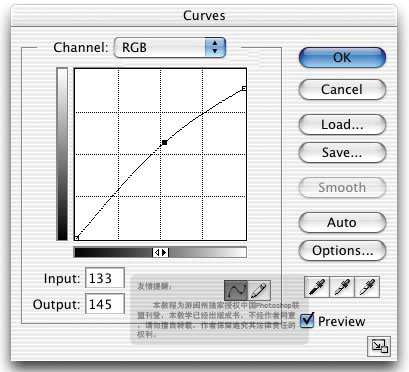This screenshot has width=409, height=372.
Task: Select the white point eyedropper
Action: [367, 287]
